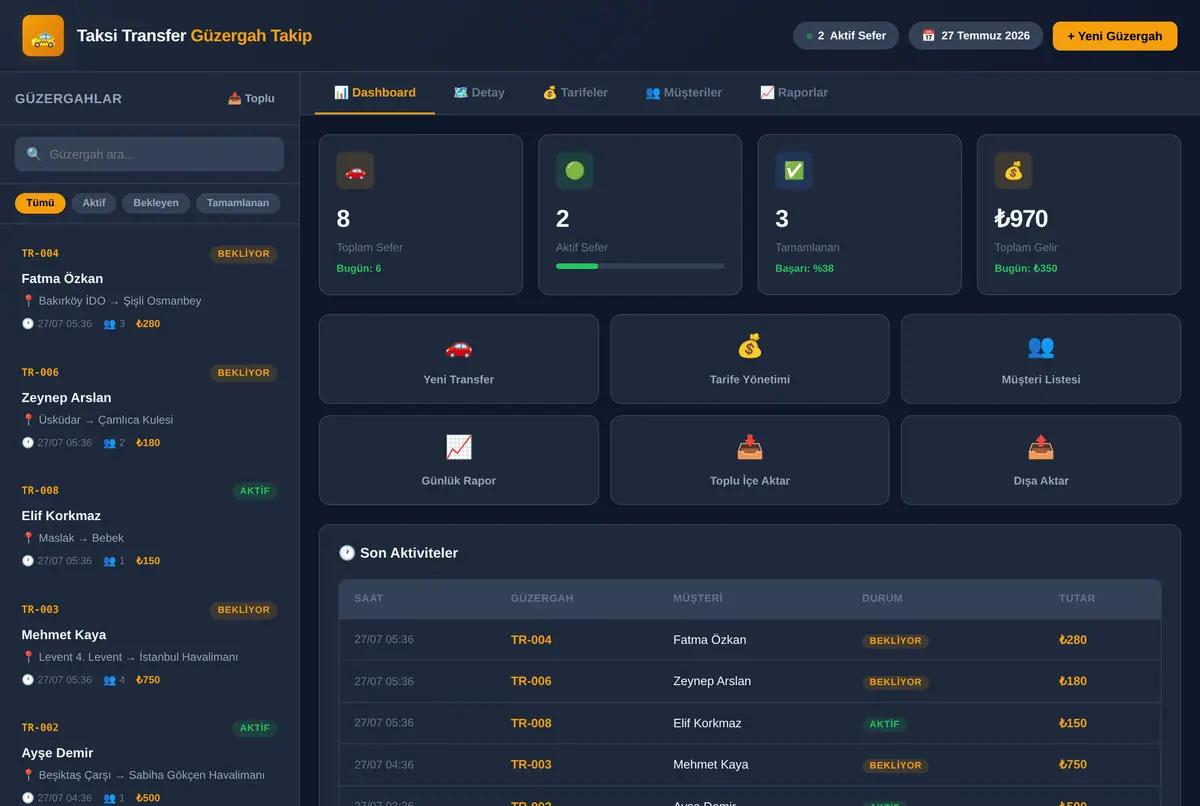Click TR-006 link in activity table
Viewport: 1200px width, 806px height.
(531, 681)
